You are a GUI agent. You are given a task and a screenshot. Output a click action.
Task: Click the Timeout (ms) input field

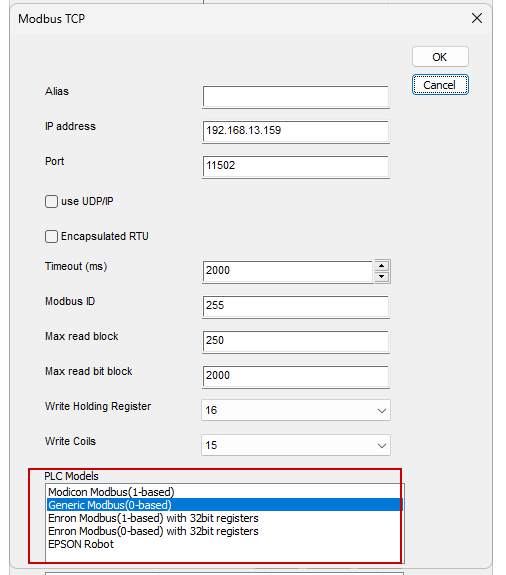(288, 271)
